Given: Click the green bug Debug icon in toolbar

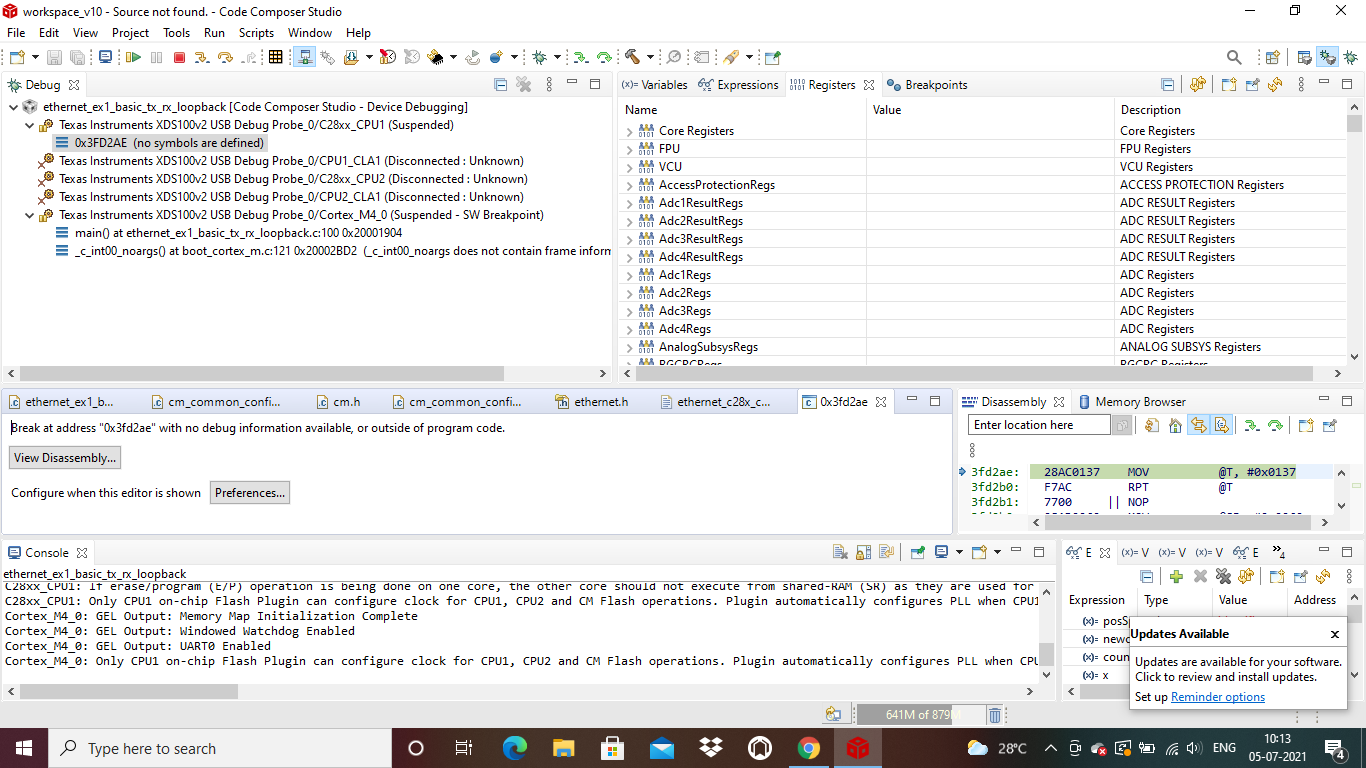Looking at the screenshot, I should [540, 58].
